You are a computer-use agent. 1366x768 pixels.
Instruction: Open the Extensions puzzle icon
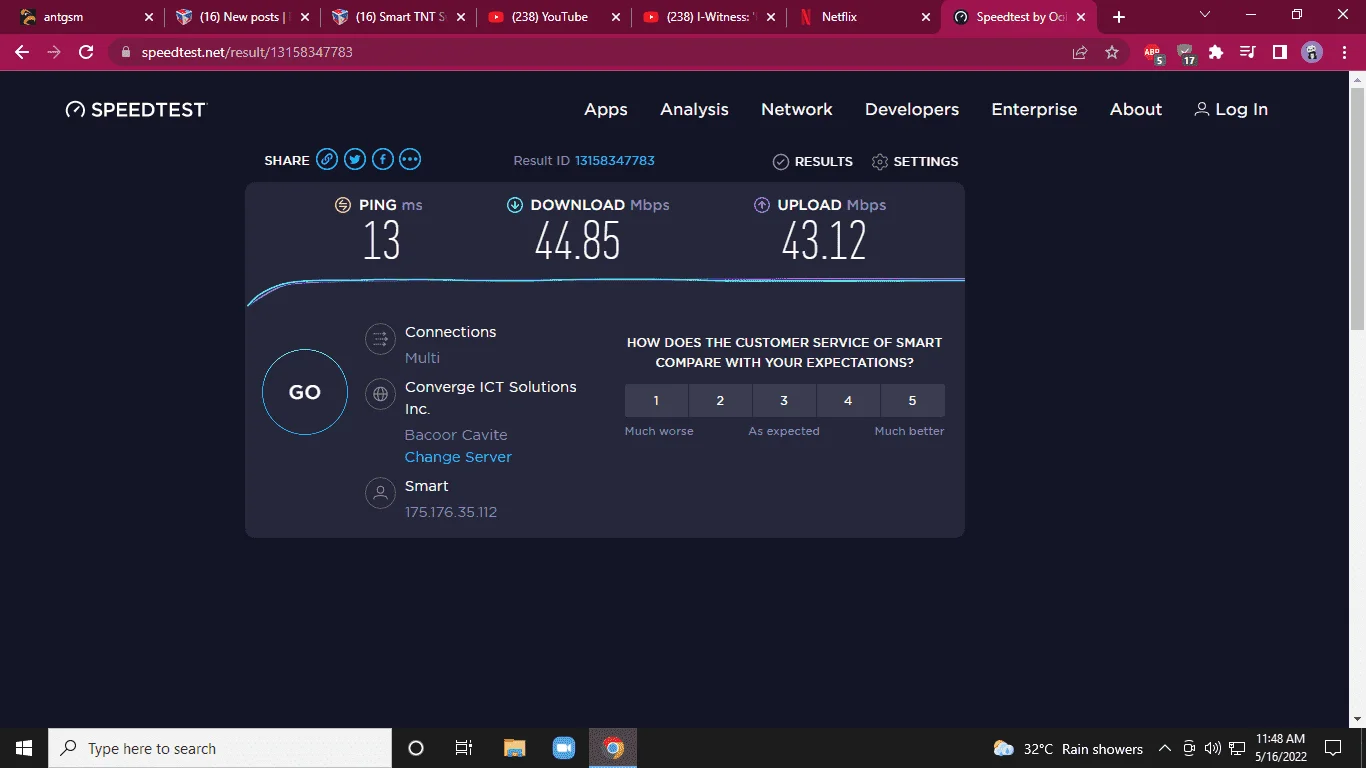click(x=1216, y=52)
